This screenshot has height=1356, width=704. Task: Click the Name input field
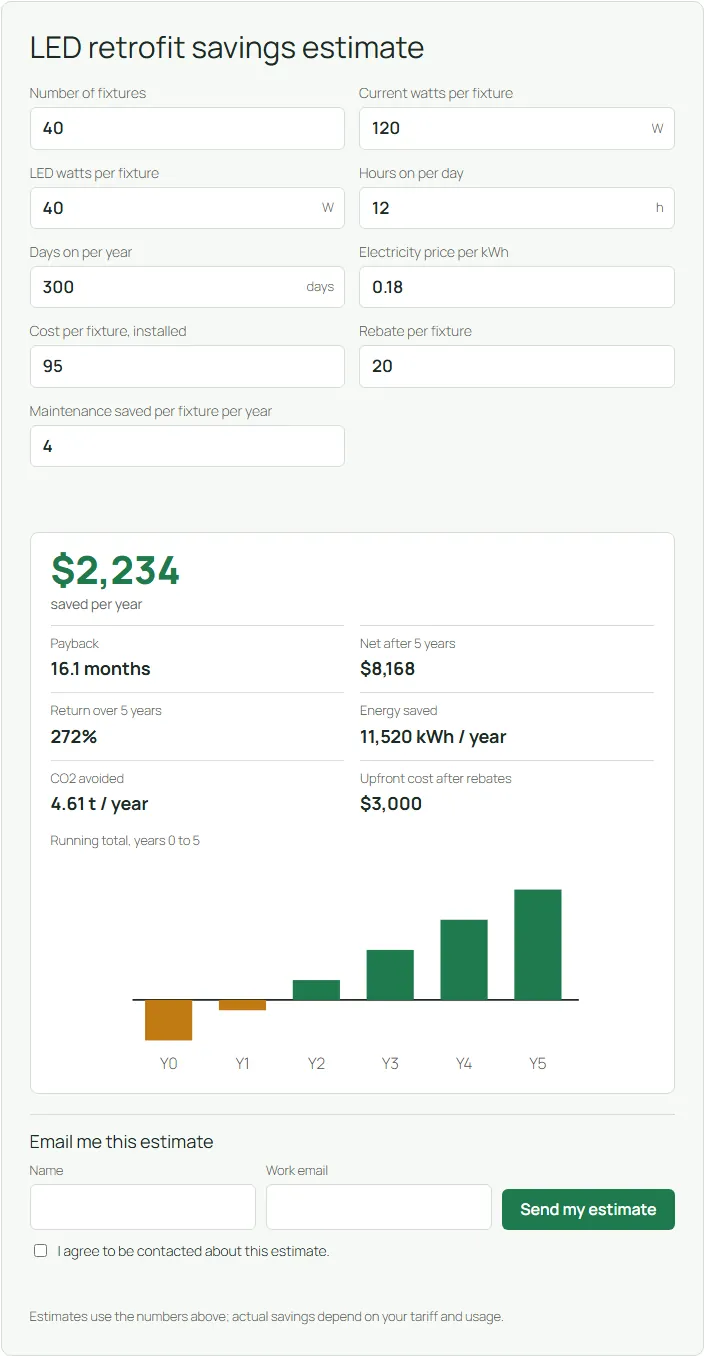point(143,1207)
